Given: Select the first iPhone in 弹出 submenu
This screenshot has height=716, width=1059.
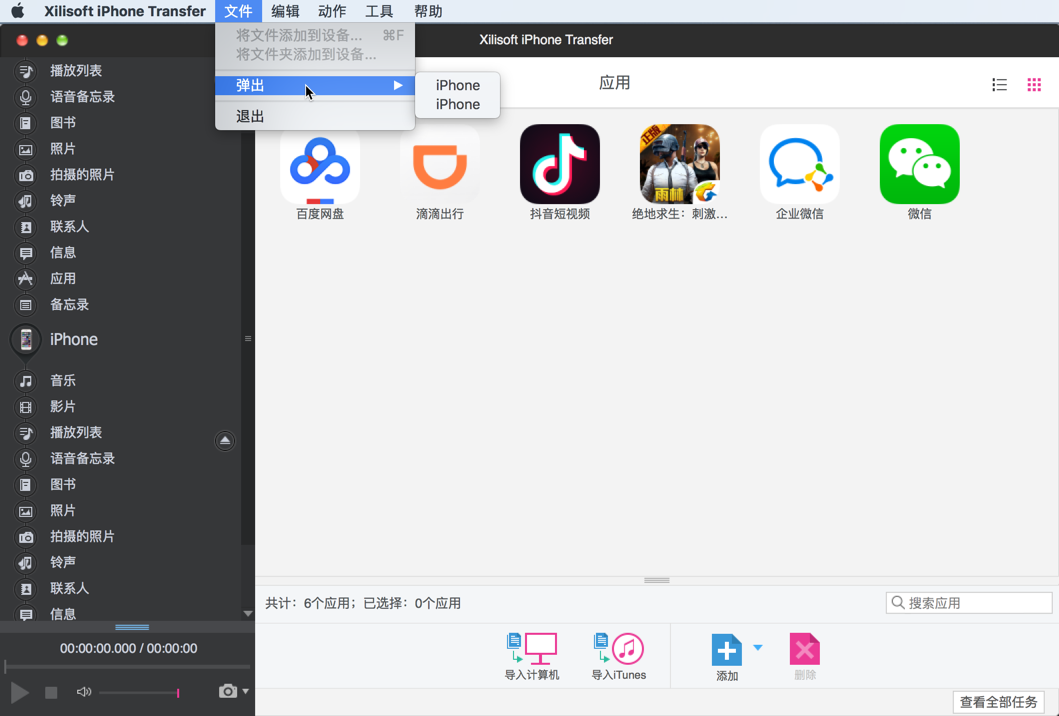Looking at the screenshot, I should tap(457, 85).
